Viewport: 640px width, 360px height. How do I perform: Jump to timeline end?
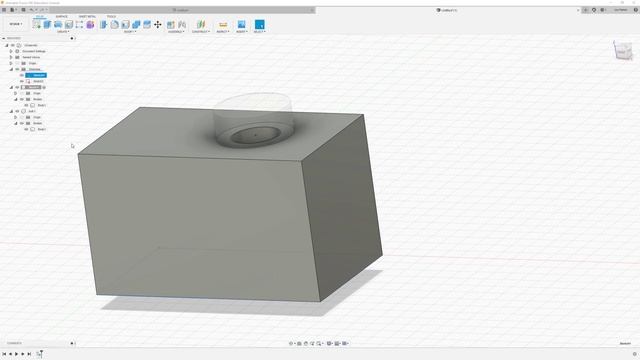[x=29, y=354]
